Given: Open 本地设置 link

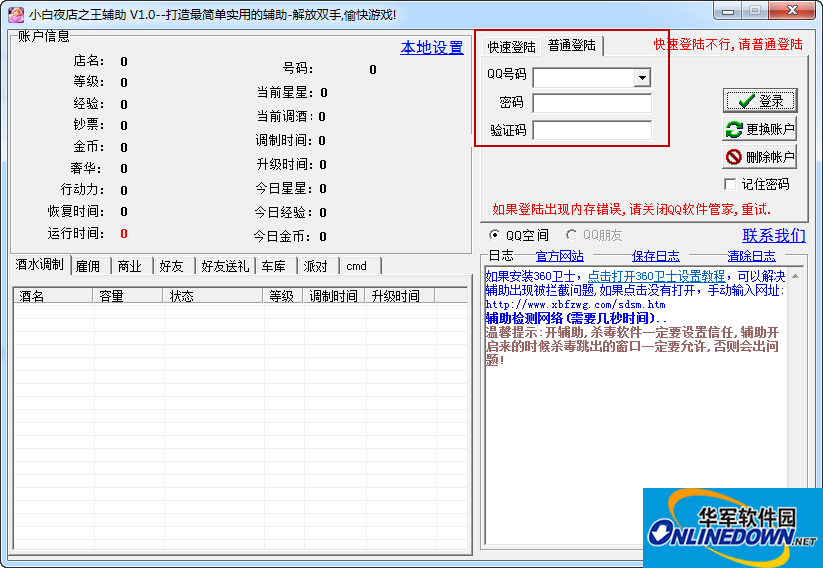Looking at the screenshot, I should click(432, 48).
